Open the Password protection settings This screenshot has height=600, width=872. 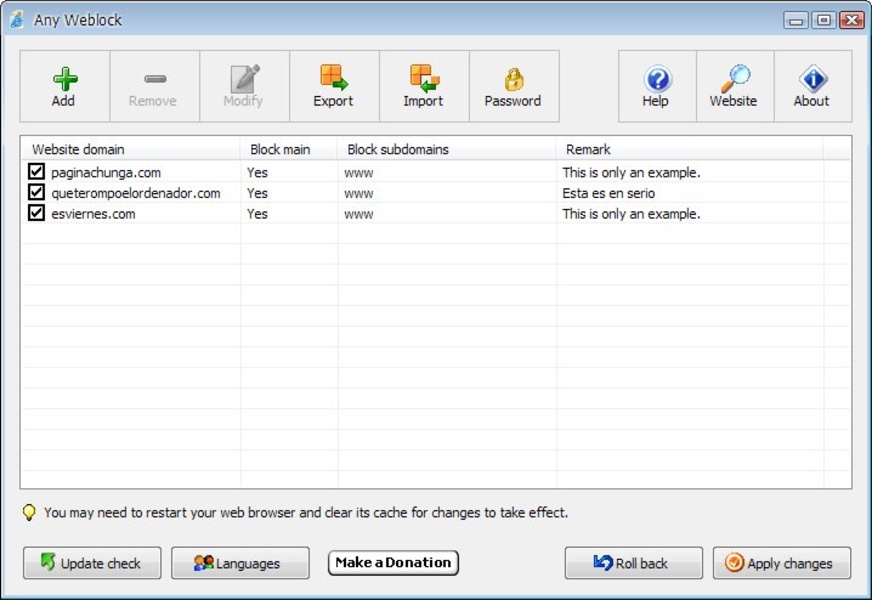[x=513, y=85]
